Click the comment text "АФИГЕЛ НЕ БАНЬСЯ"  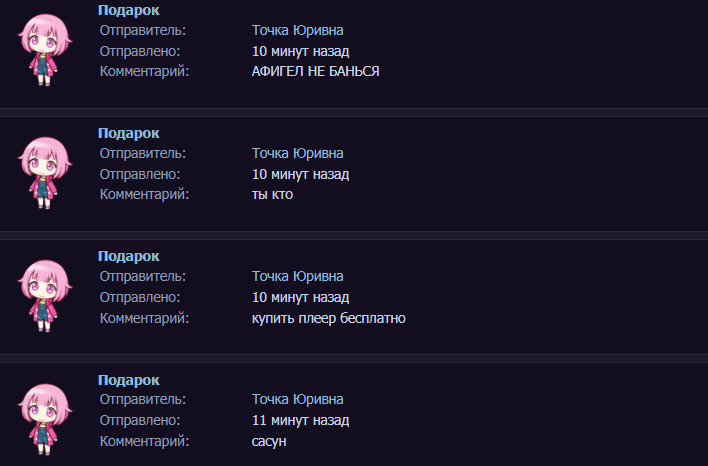click(316, 71)
